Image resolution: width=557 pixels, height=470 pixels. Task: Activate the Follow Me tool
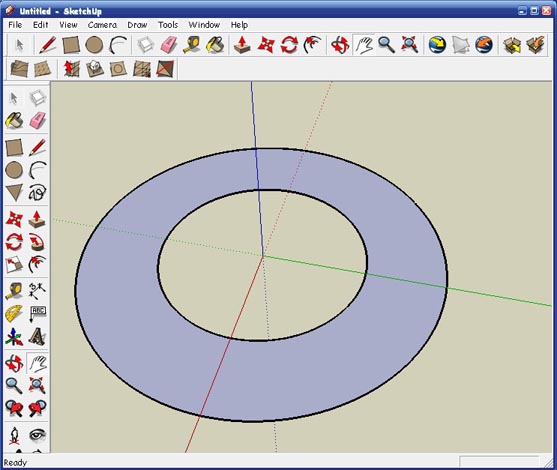pos(37,242)
